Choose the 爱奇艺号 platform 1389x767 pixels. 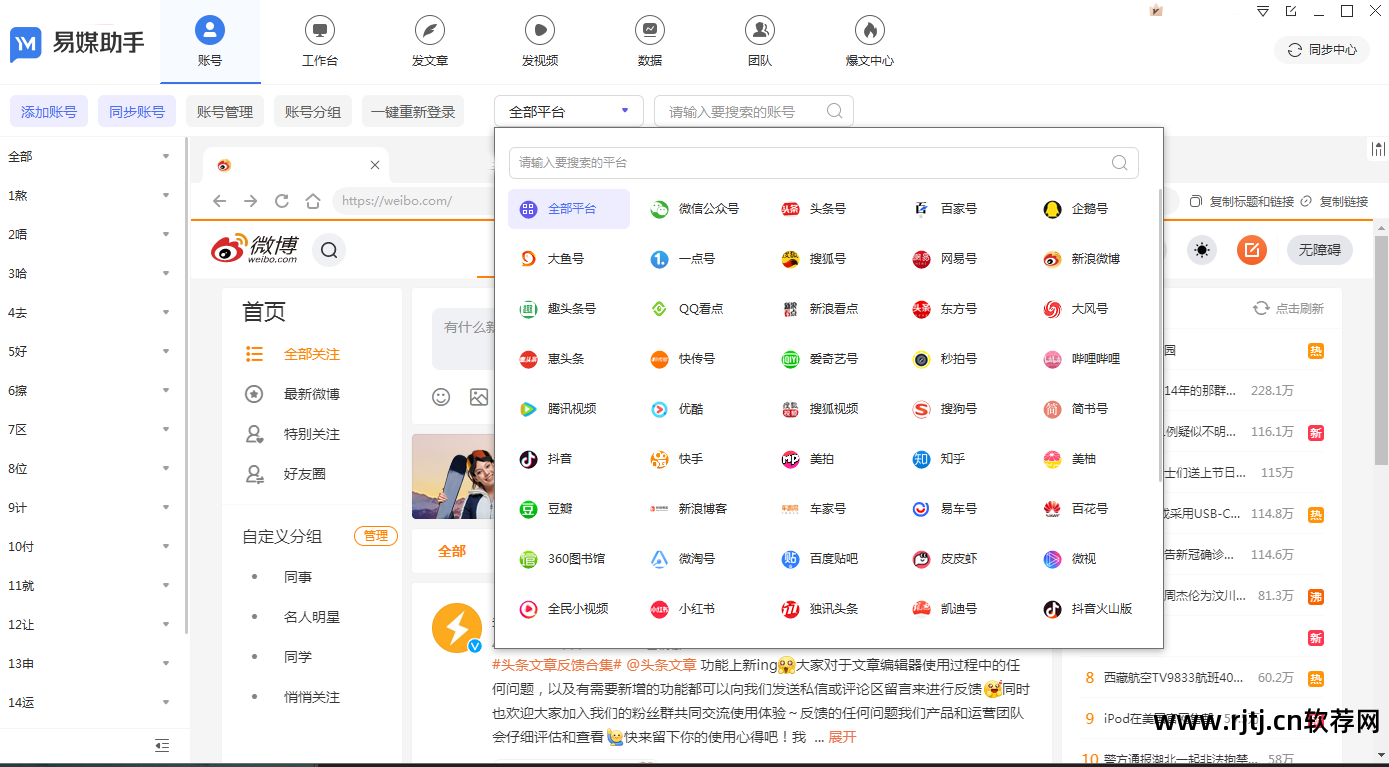[822, 359]
